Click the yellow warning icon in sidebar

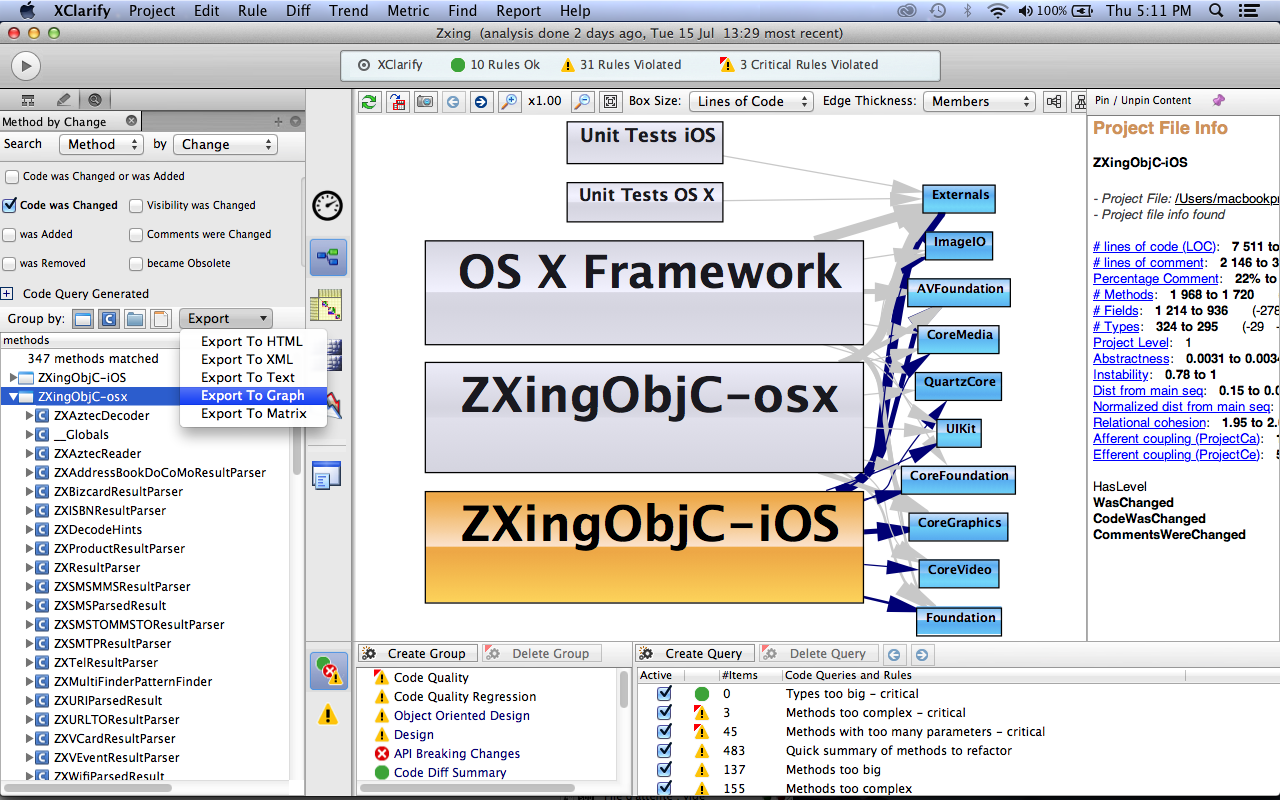[328, 715]
